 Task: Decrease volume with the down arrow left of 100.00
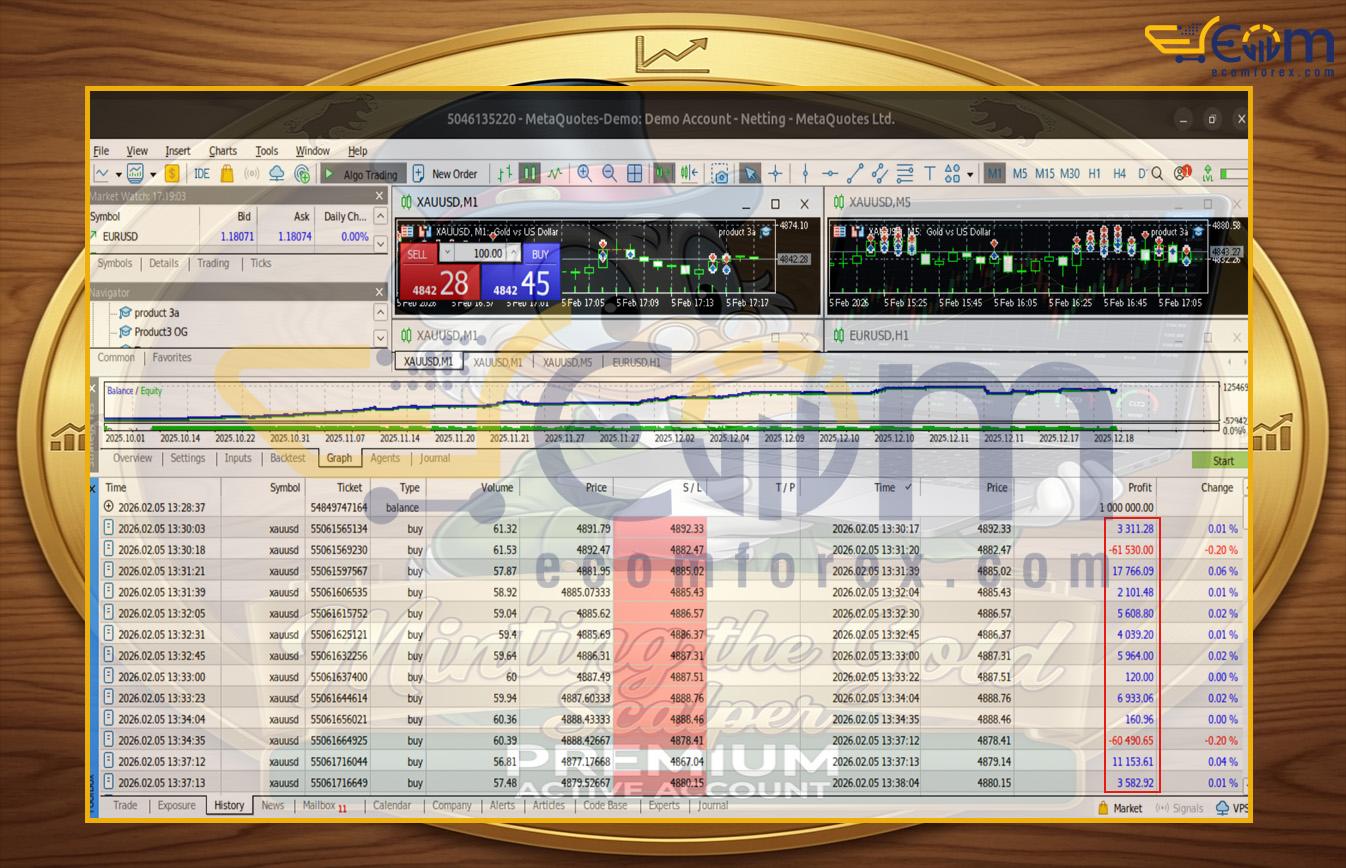click(x=447, y=254)
